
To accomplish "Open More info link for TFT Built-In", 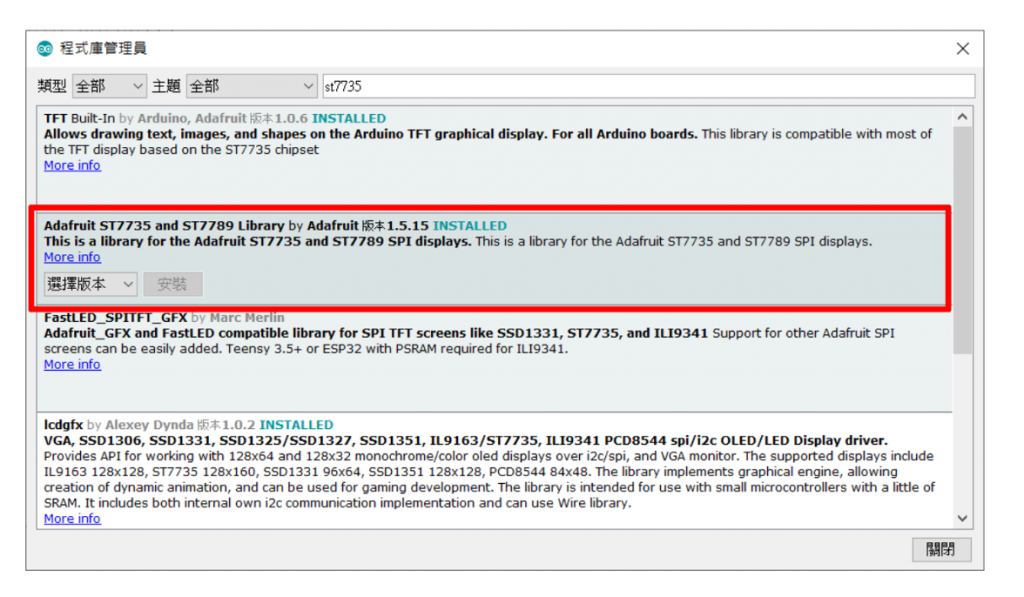I will (72, 165).
